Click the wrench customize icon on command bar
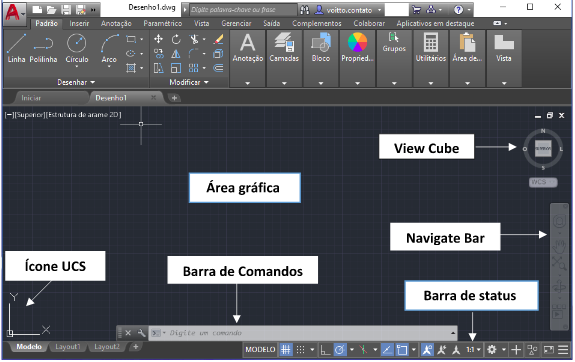 (142, 333)
